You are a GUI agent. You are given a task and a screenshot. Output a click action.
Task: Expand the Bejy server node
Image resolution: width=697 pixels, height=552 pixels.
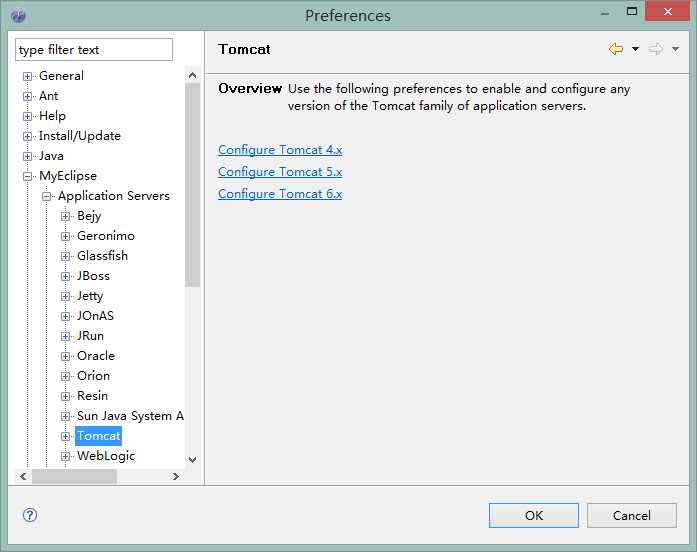tap(65, 216)
